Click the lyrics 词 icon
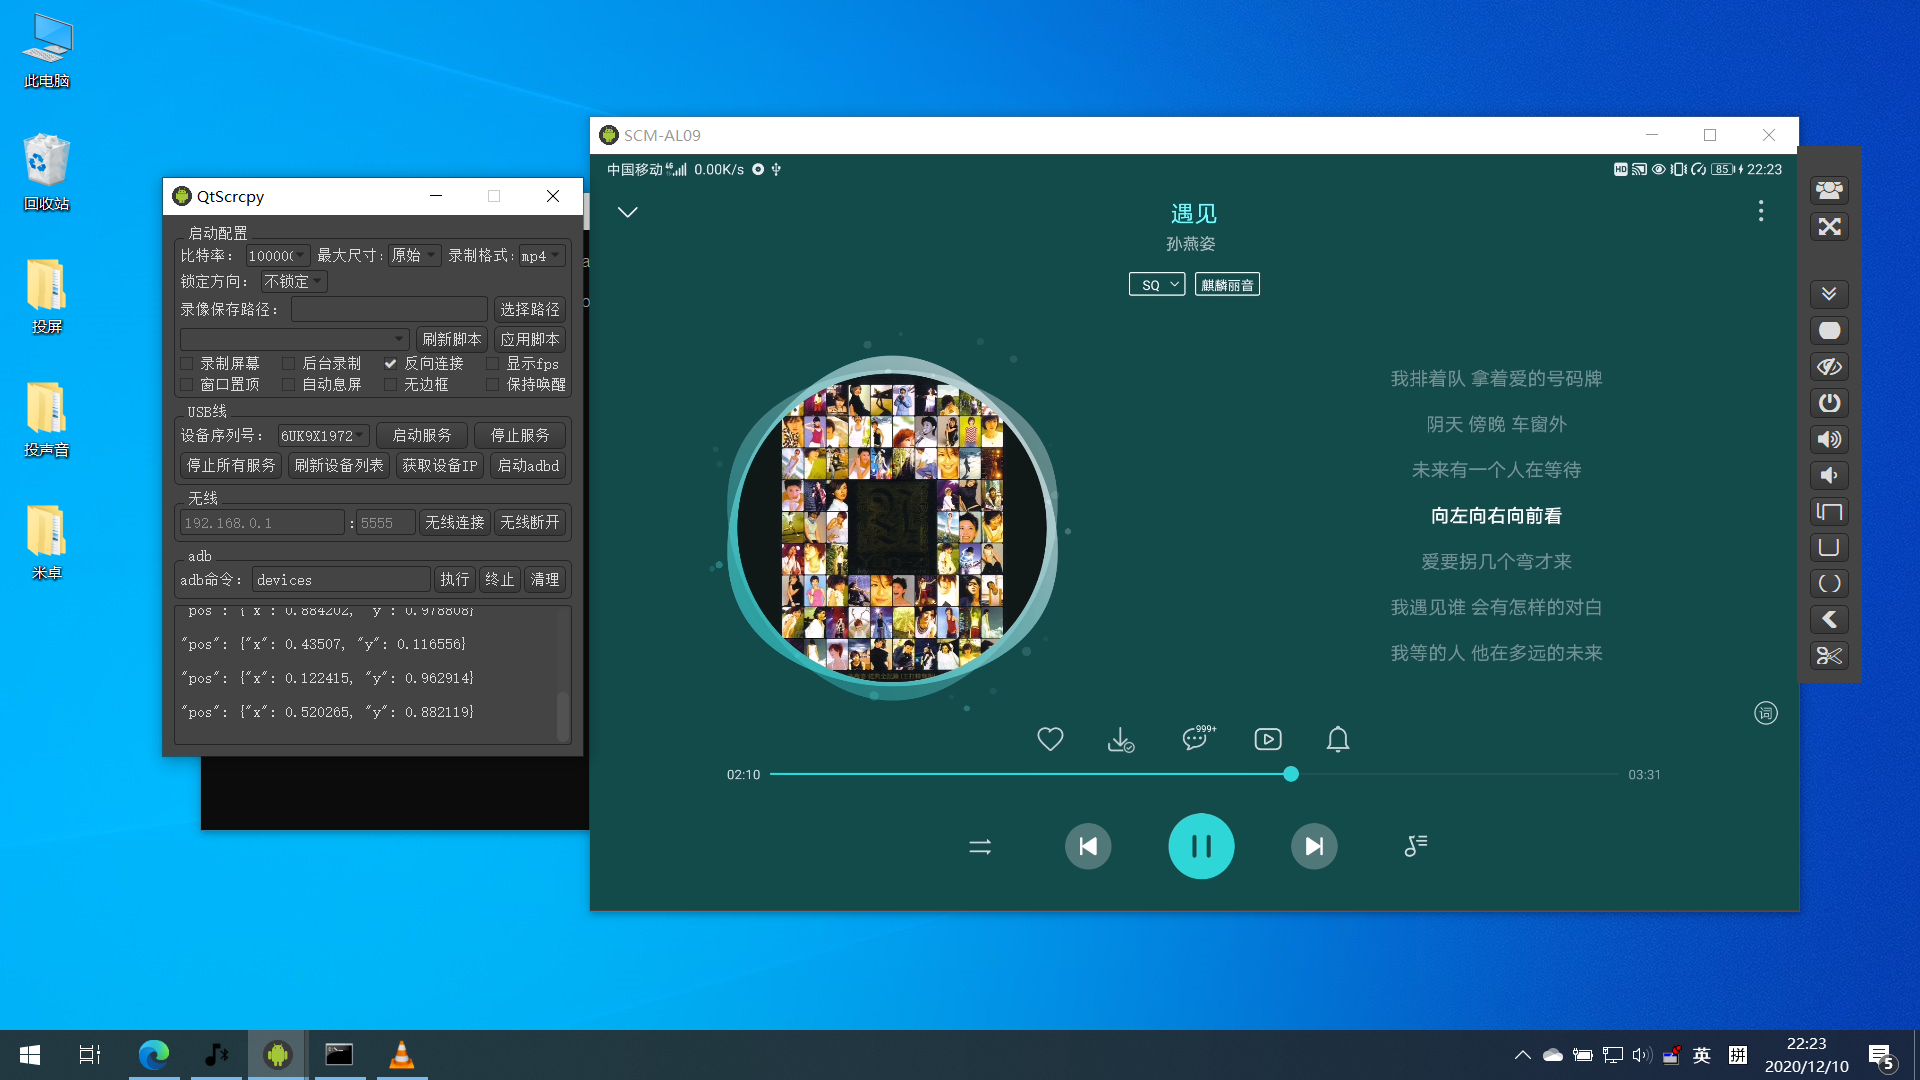This screenshot has width=1920, height=1080. coord(1766,713)
